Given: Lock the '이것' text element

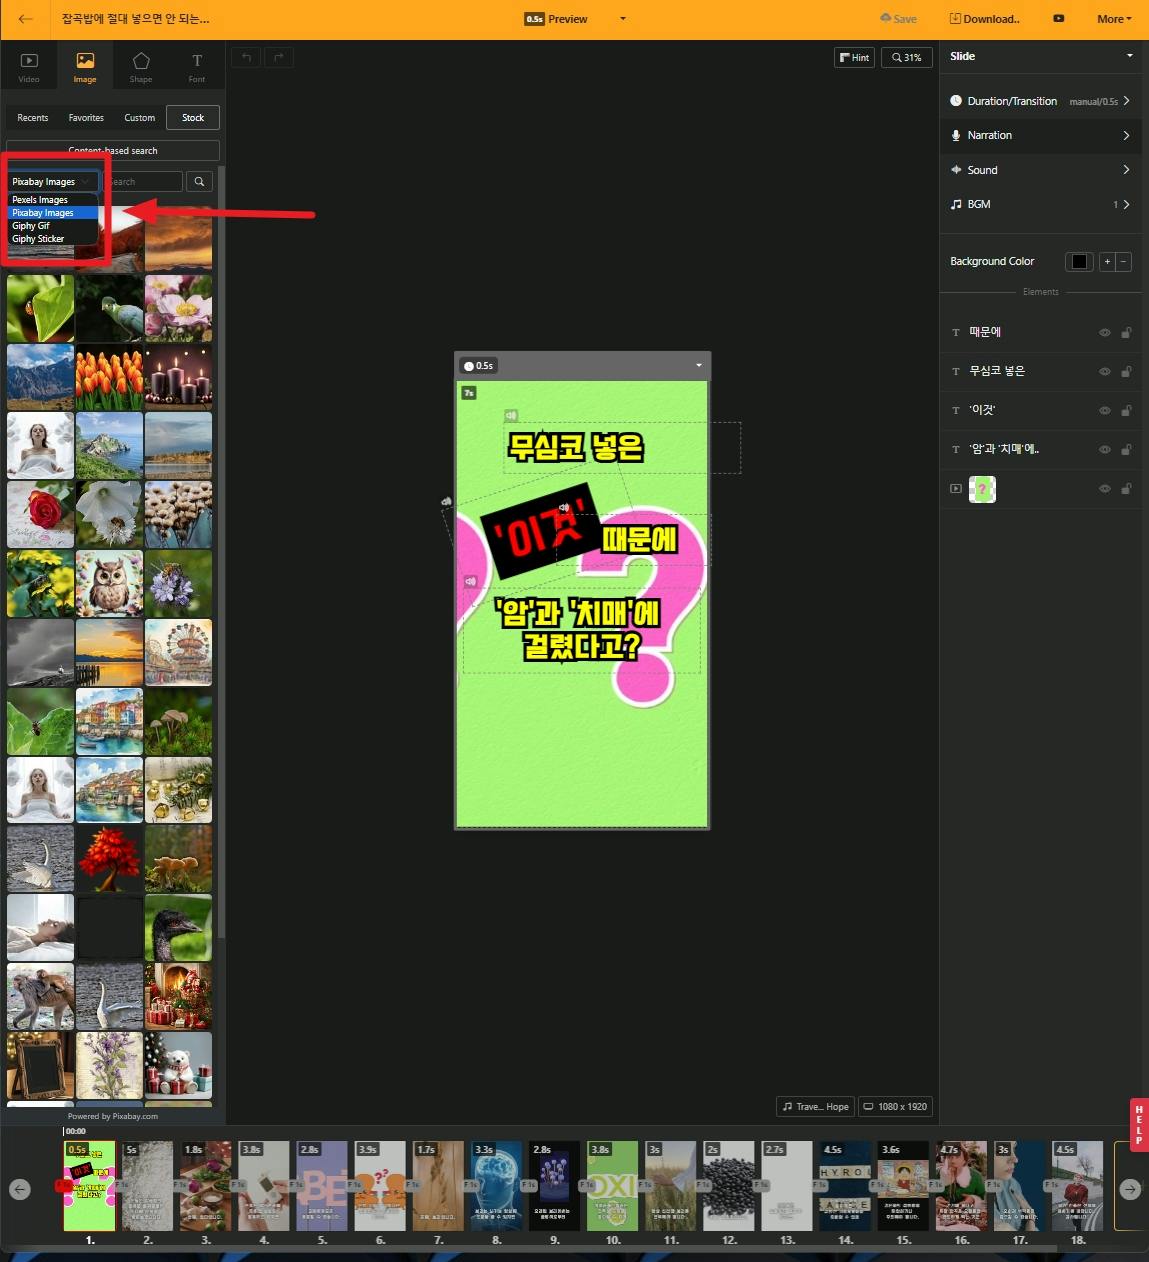Looking at the screenshot, I should 1126,411.
